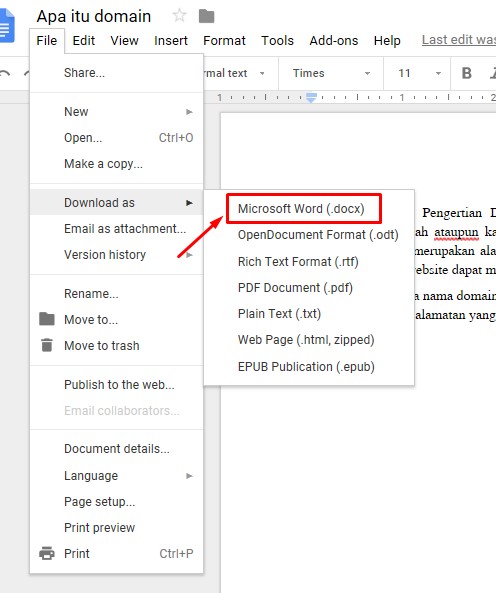This screenshot has width=496, height=593.
Task: Click the document title Apa itu domain
Action: [94, 16]
